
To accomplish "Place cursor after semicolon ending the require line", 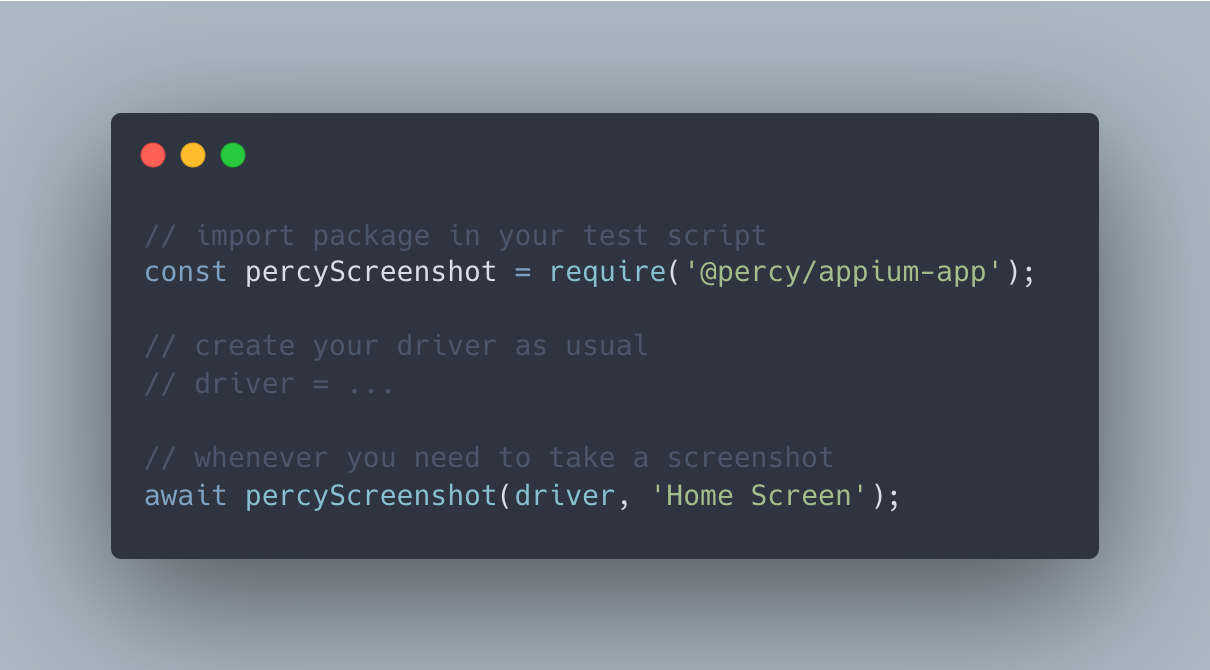I will click(x=1036, y=272).
